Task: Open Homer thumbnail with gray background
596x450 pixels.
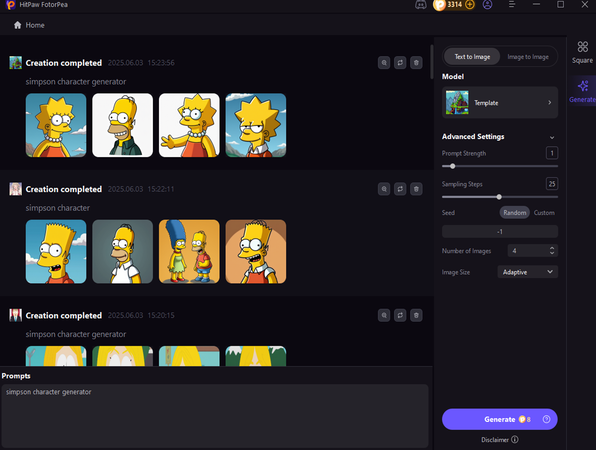Action: coord(122,251)
